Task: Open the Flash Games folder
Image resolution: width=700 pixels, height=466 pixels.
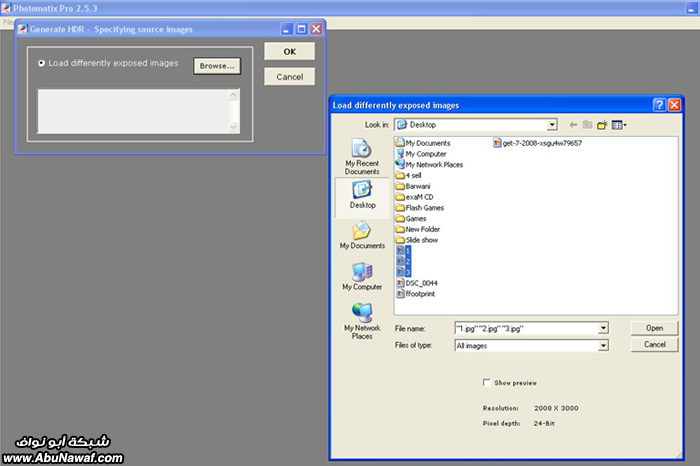Action: (x=423, y=208)
